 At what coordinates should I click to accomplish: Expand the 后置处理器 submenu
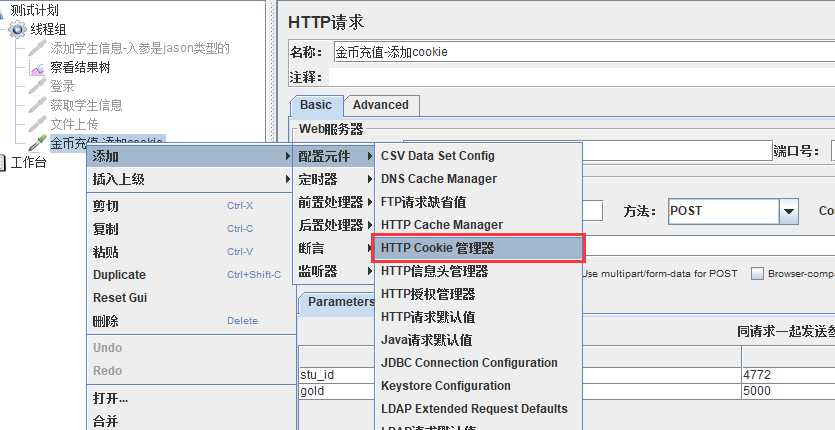pyautogui.click(x=334, y=225)
